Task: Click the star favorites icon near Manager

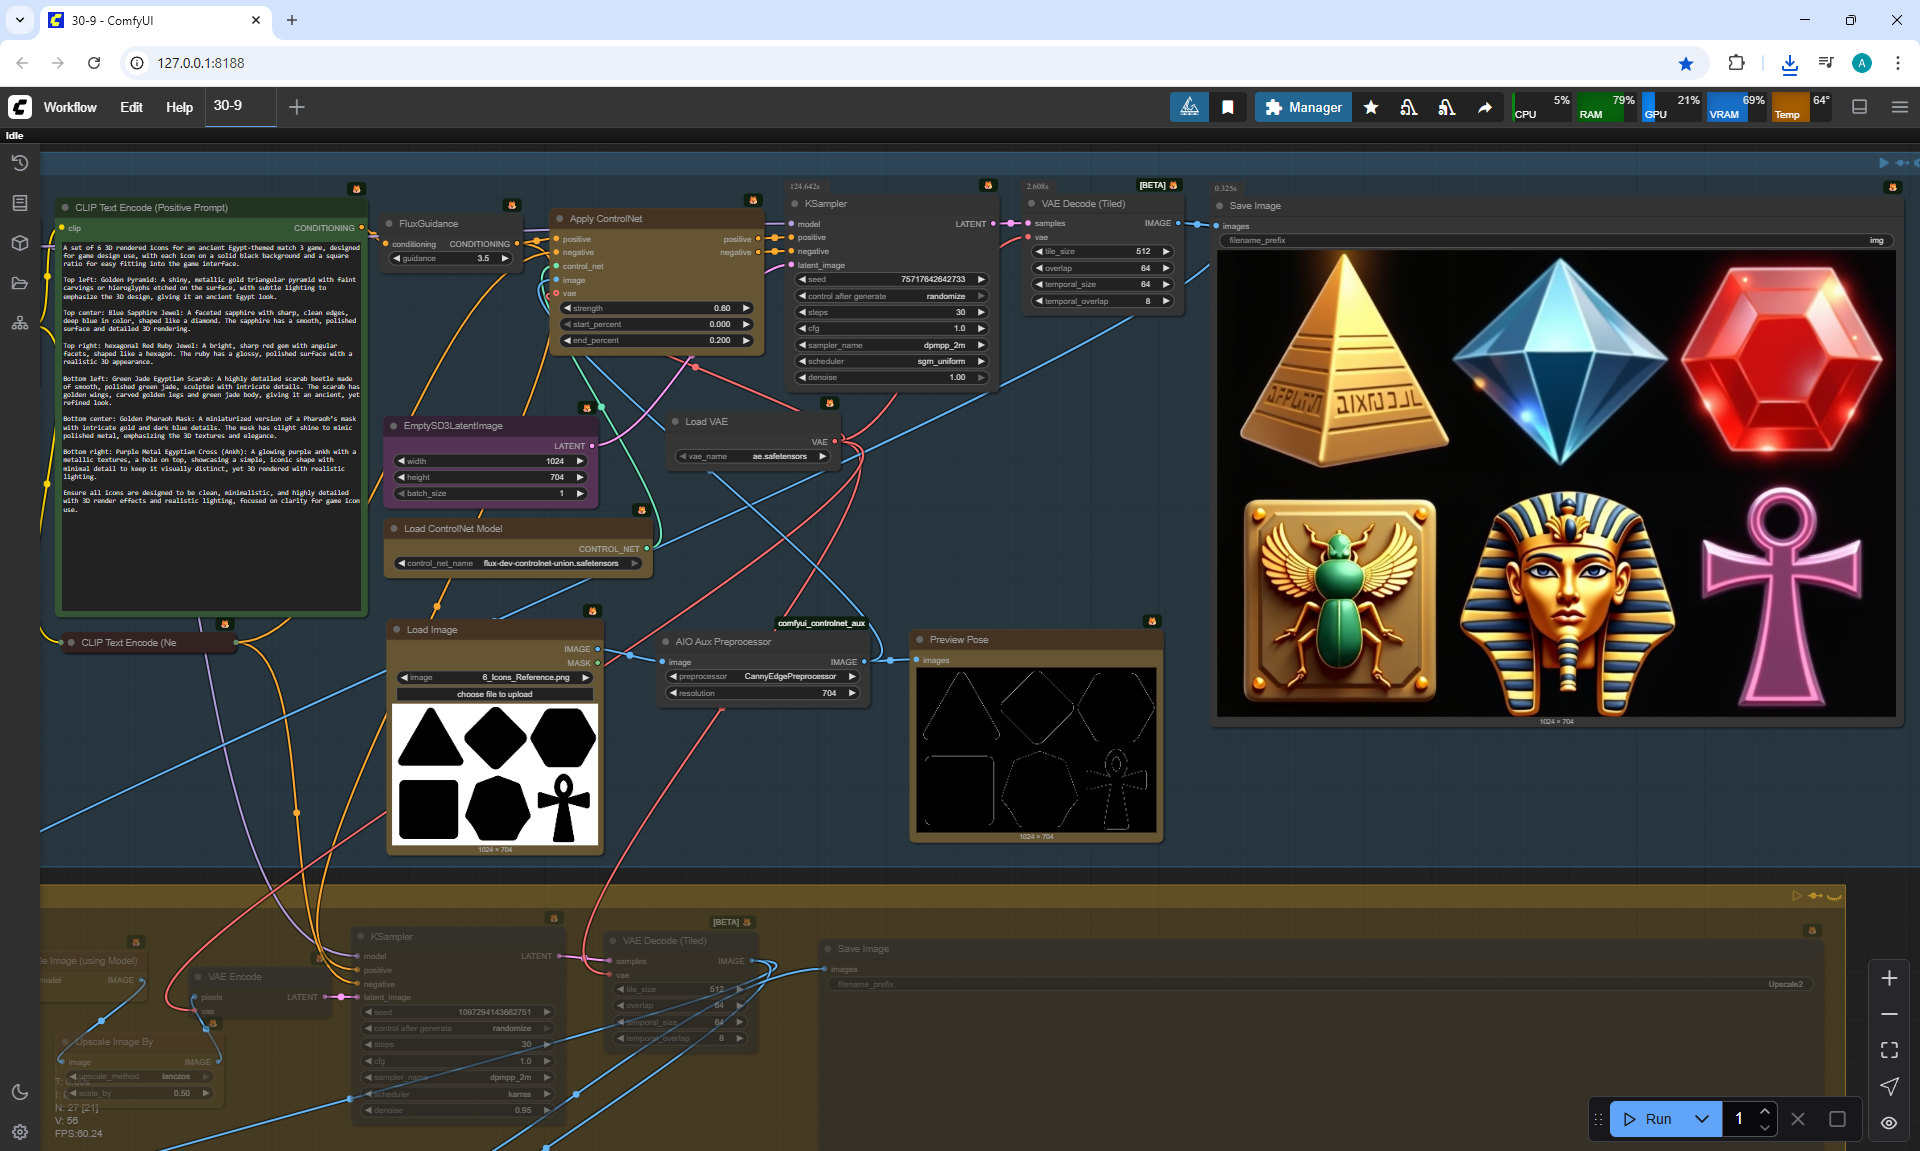Action: tap(1371, 107)
